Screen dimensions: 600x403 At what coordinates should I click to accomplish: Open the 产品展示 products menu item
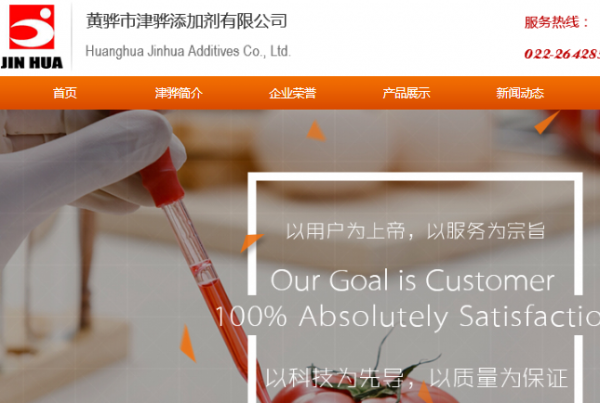[406, 93]
